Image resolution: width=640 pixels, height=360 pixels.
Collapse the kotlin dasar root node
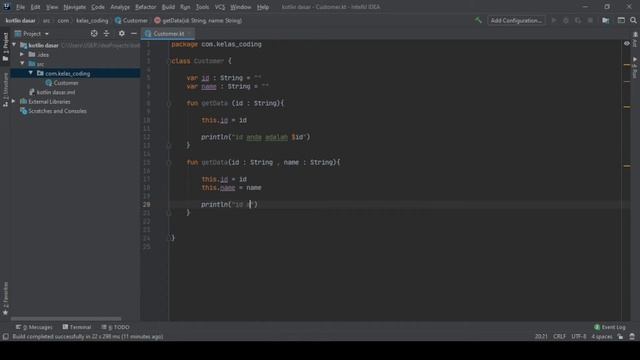[x=14, y=45]
